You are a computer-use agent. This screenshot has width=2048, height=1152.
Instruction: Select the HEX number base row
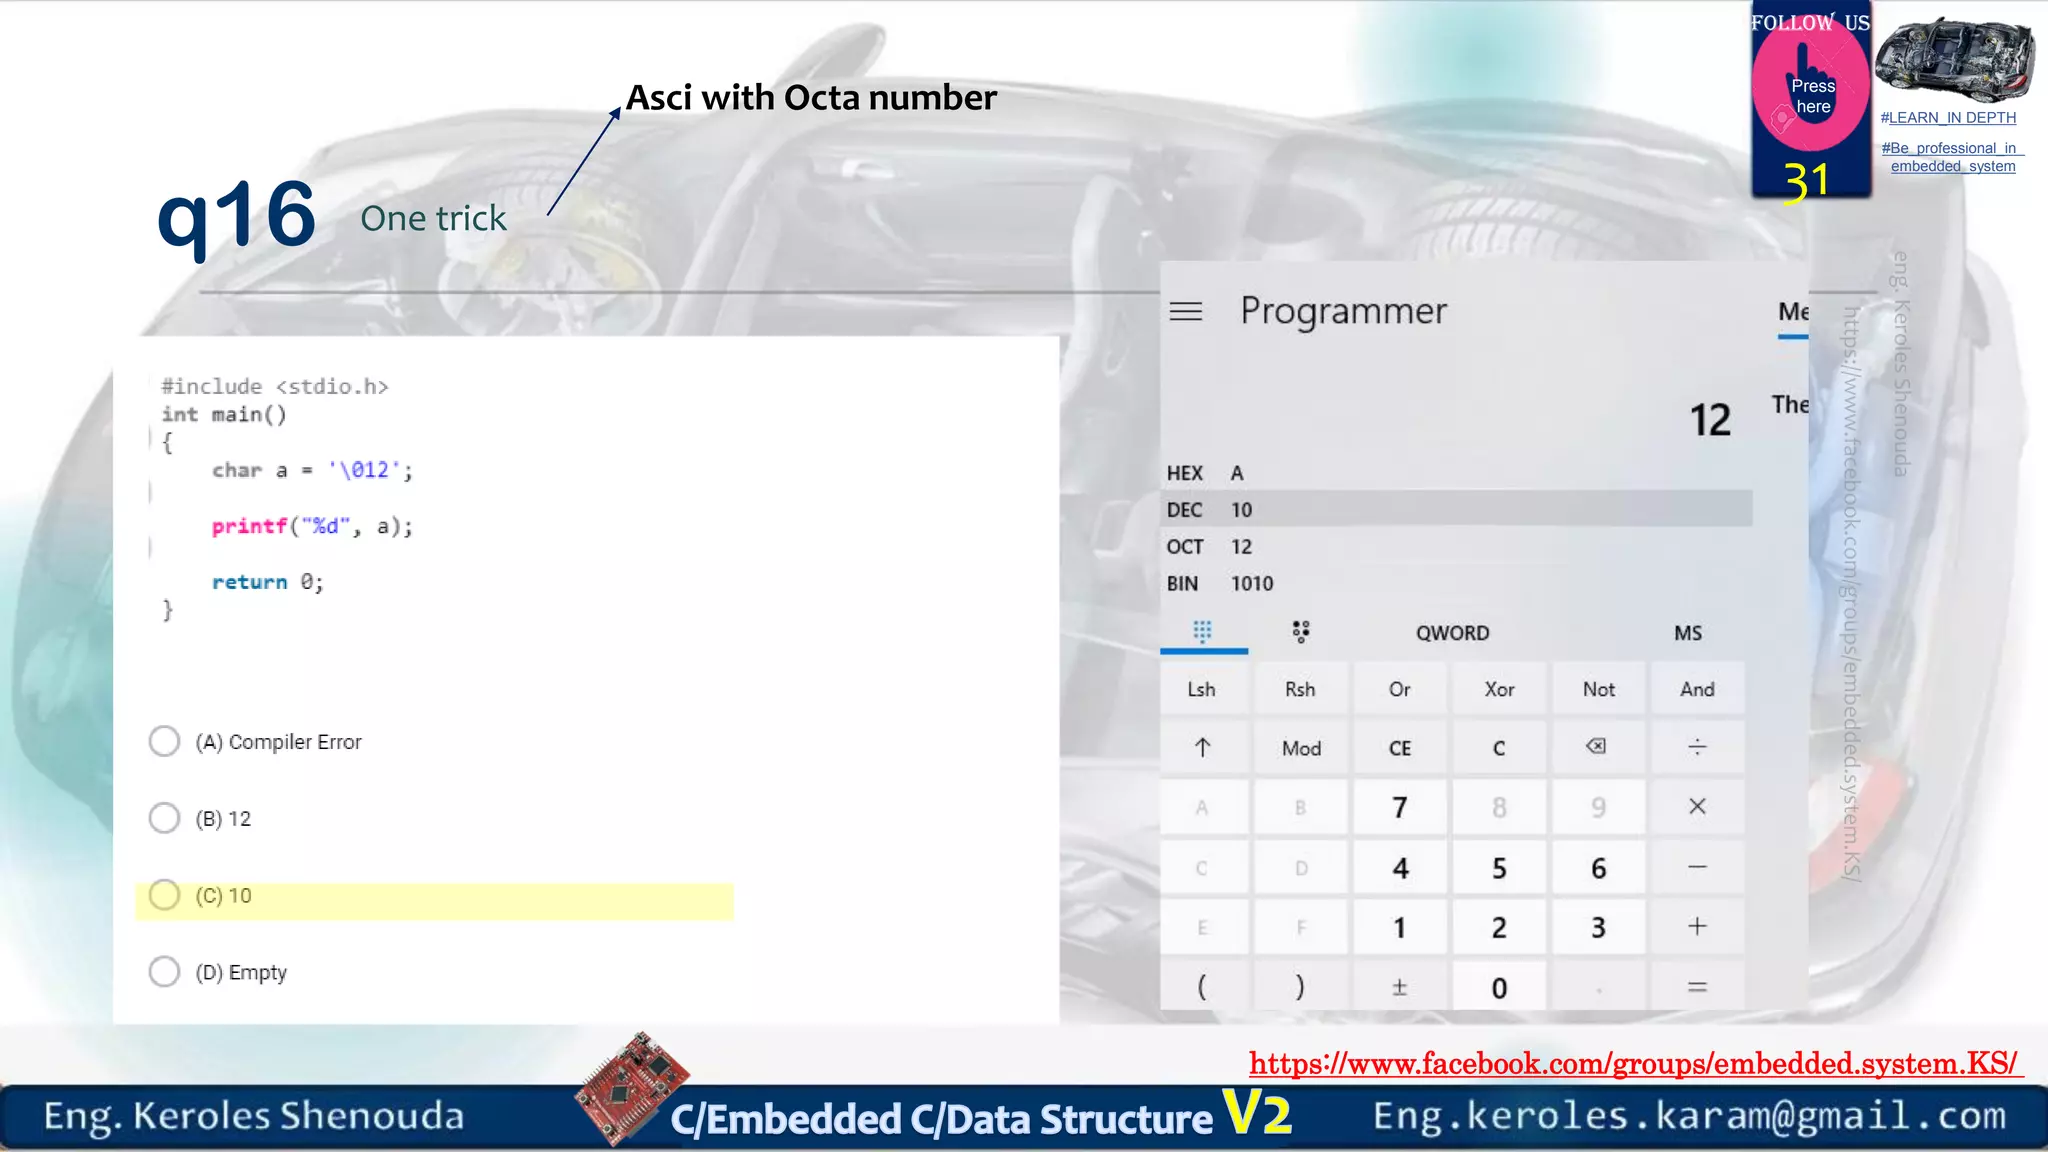[1457, 473]
